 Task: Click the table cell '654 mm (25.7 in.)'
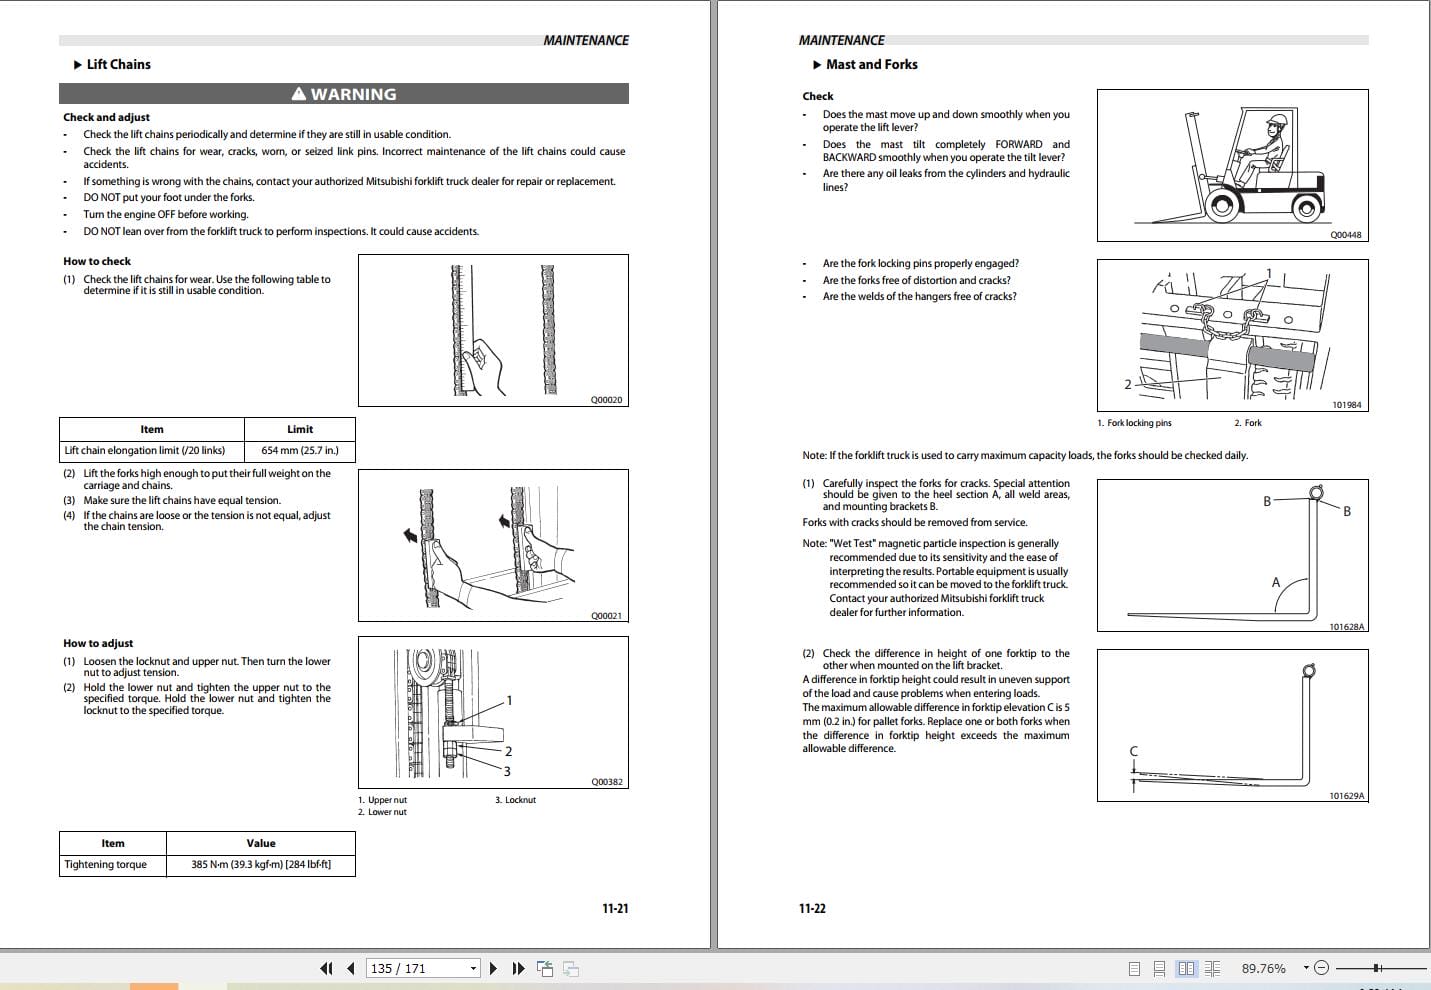coord(300,450)
